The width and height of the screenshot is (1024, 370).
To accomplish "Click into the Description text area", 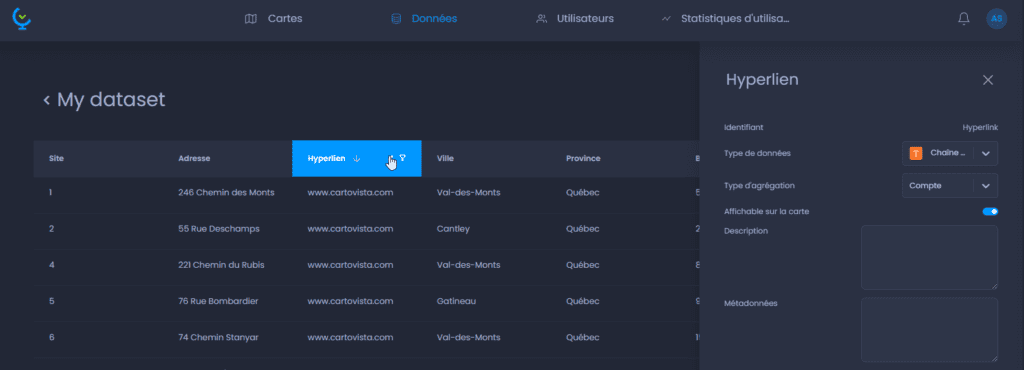I will [x=929, y=257].
